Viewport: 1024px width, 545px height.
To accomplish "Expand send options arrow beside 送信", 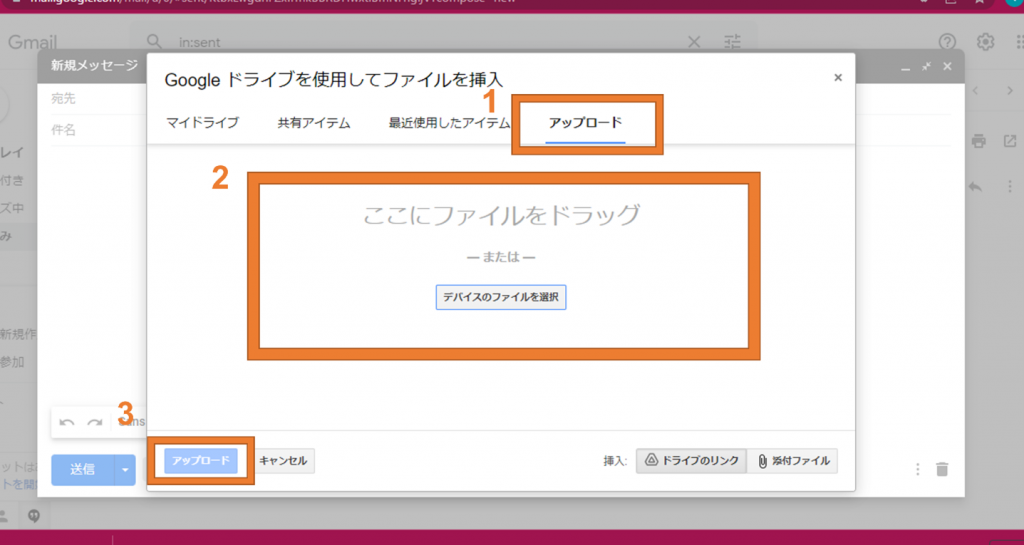I will [x=125, y=468].
